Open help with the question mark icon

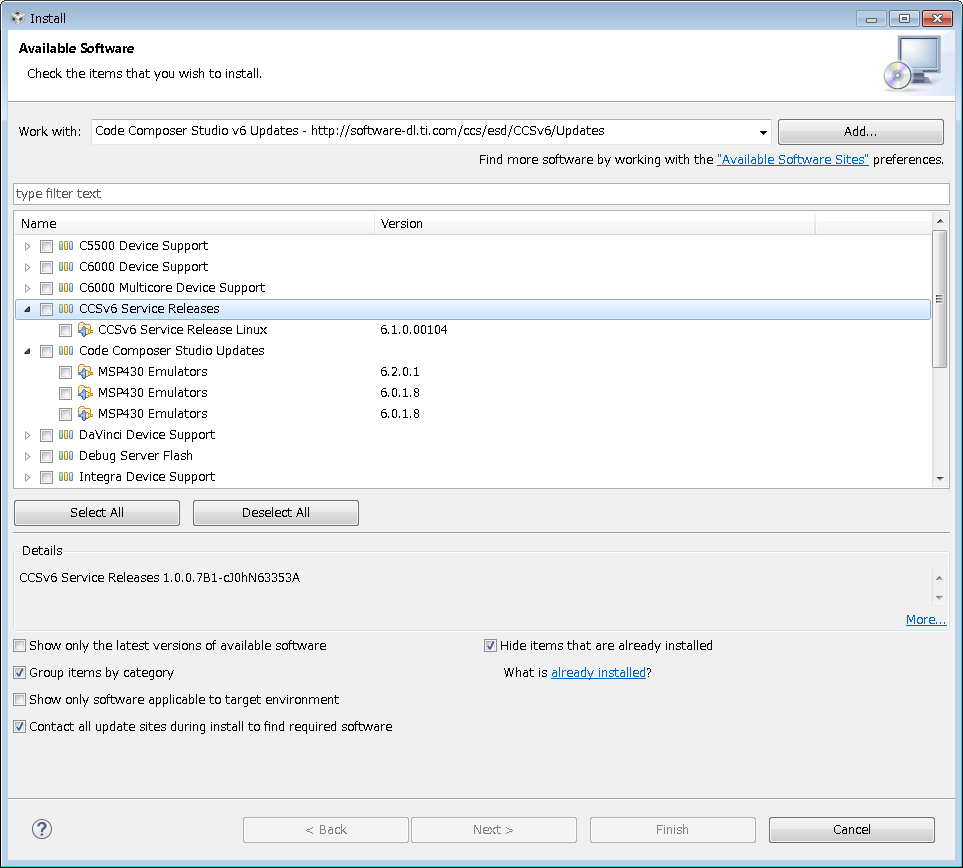(42, 829)
